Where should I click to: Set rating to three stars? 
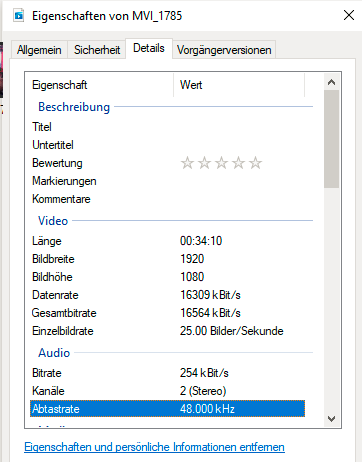(221, 163)
